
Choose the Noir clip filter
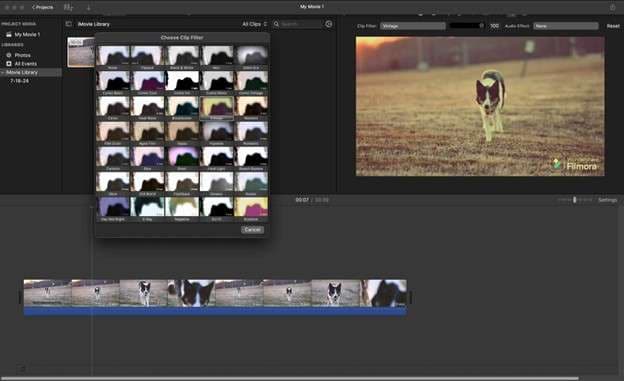pos(216,57)
